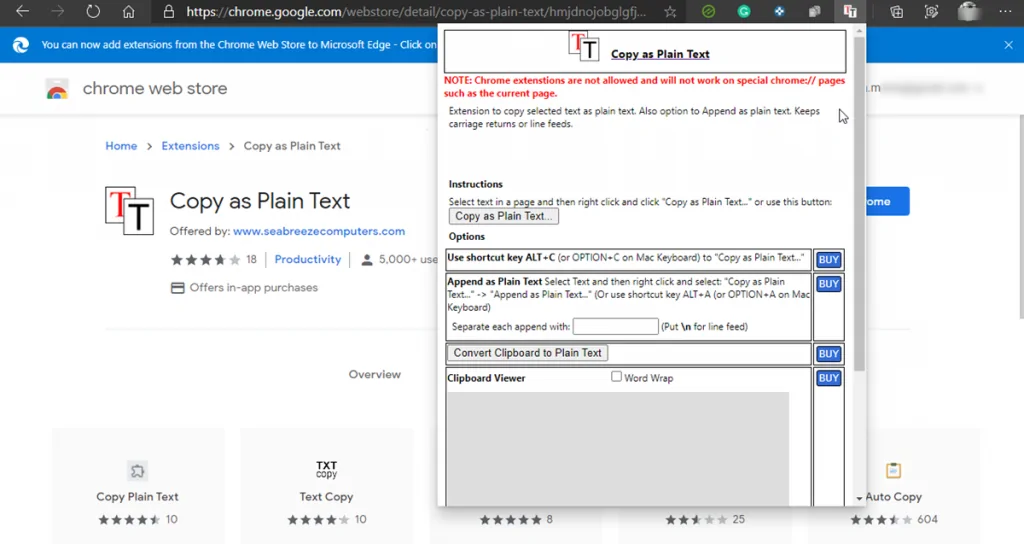This screenshot has height=544, width=1024.
Task: Switch to the Overview tab
Action: (x=374, y=375)
